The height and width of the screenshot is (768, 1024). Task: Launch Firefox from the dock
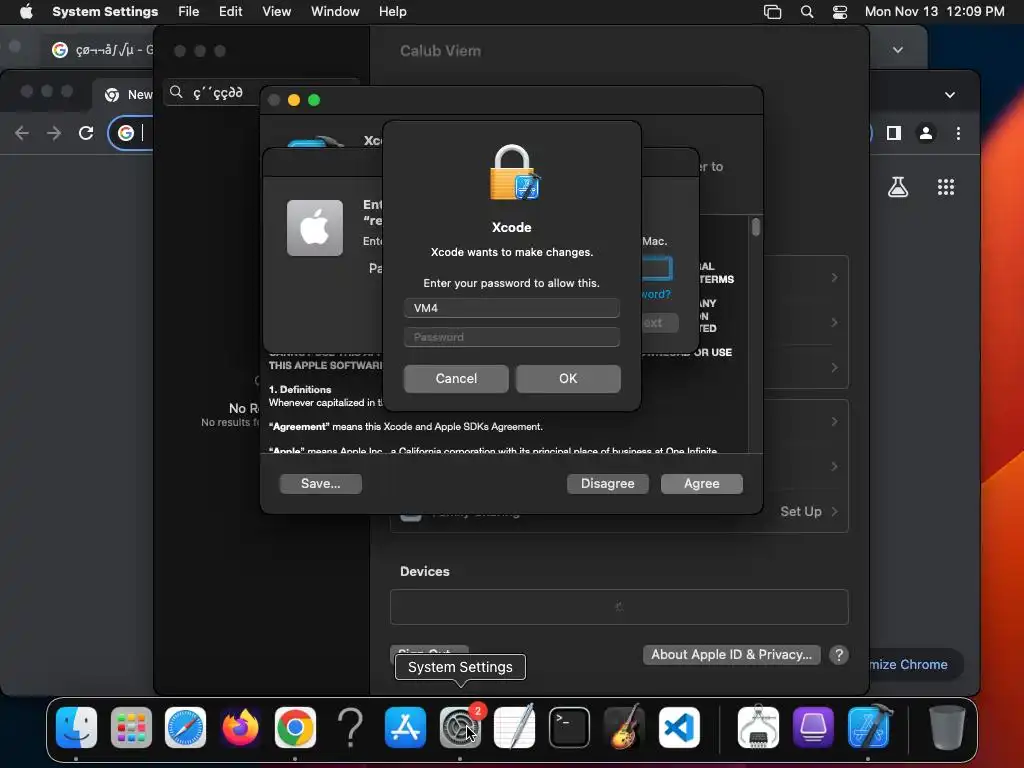240,727
